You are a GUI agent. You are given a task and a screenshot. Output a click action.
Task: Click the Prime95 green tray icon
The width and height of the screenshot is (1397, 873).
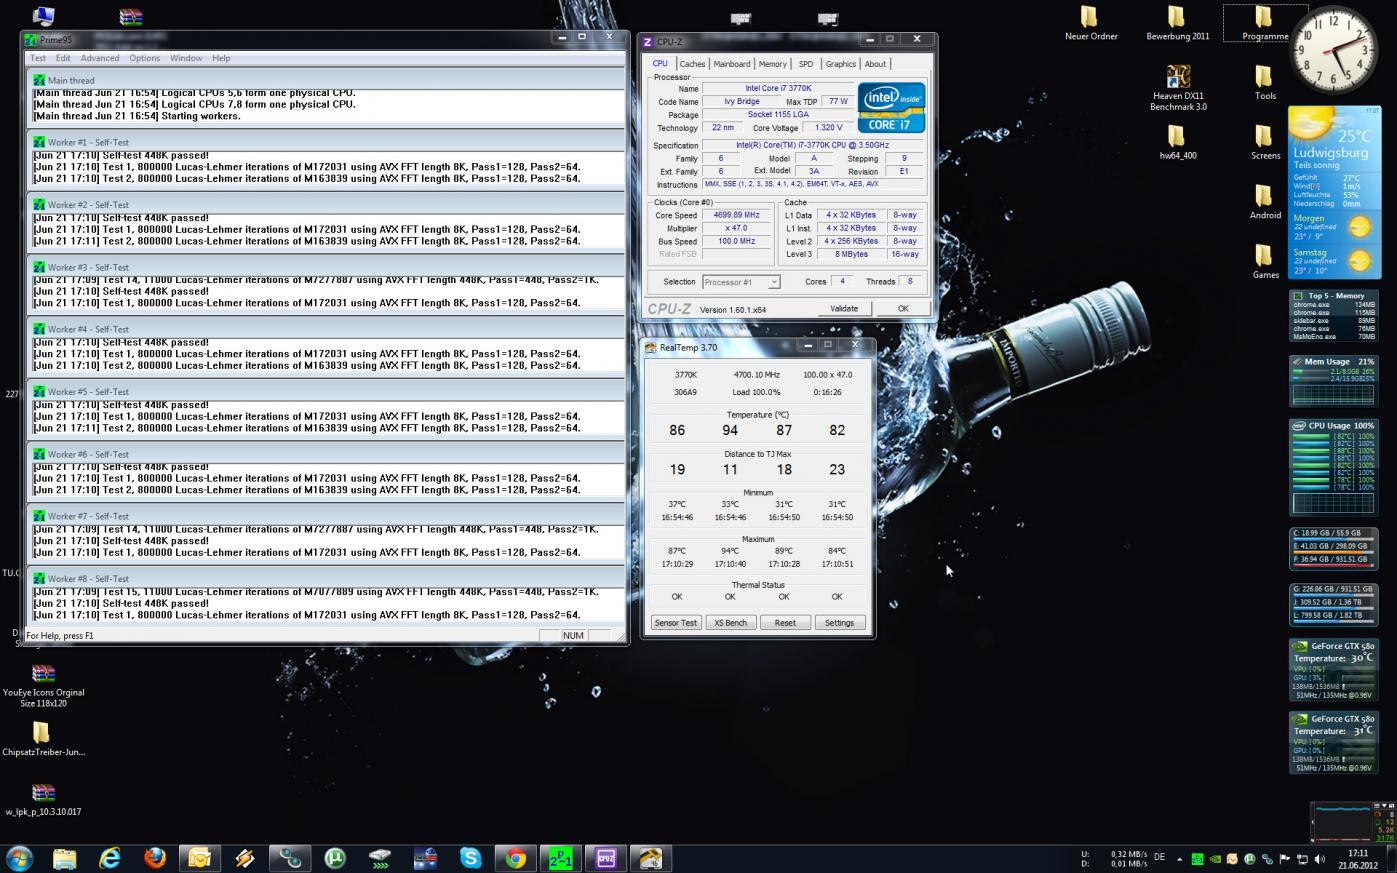(1197, 859)
